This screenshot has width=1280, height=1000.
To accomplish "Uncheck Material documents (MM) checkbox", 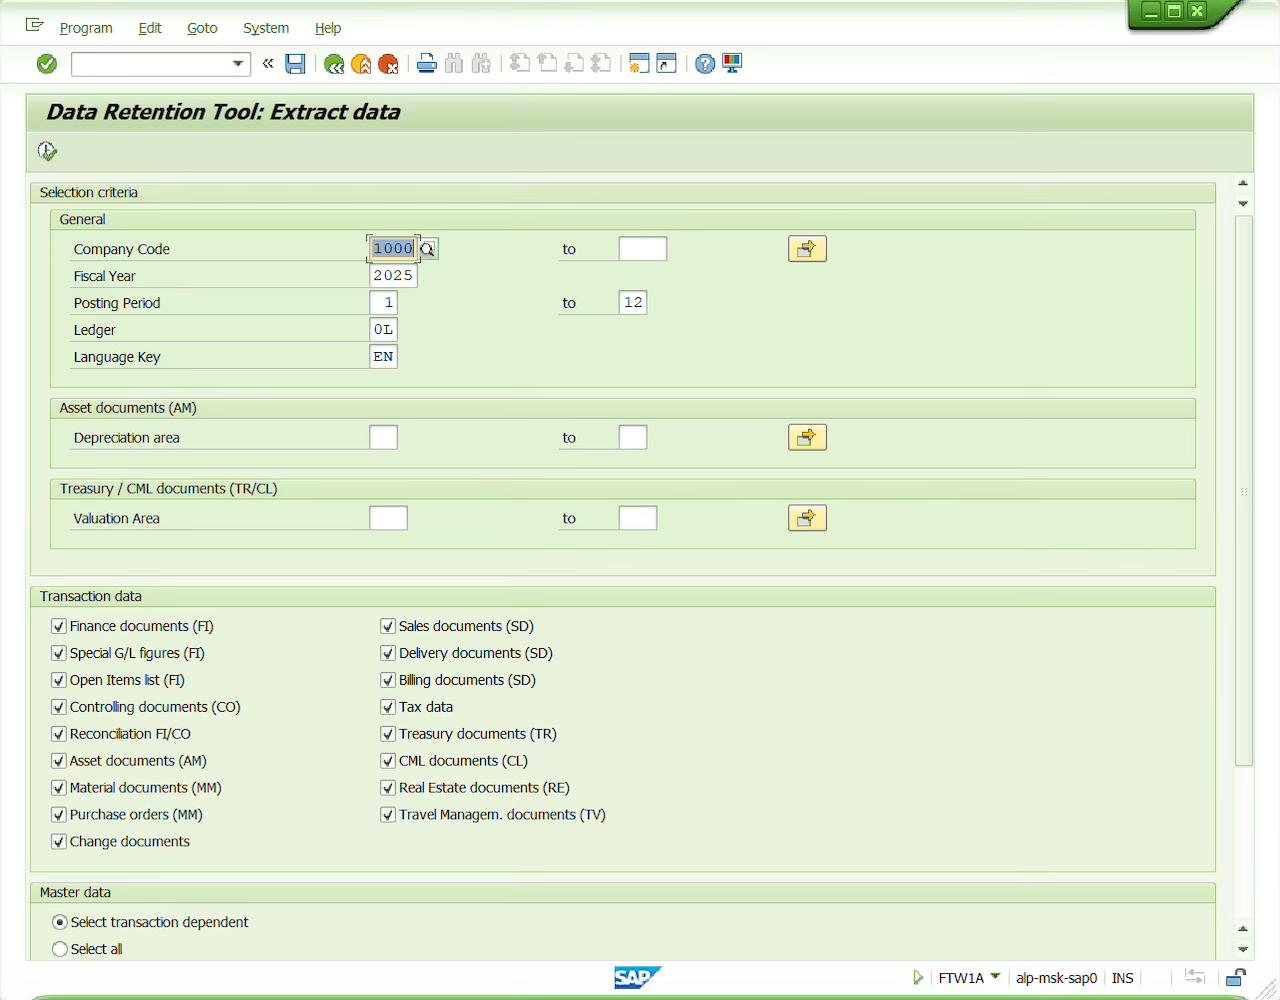I will 59,788.
